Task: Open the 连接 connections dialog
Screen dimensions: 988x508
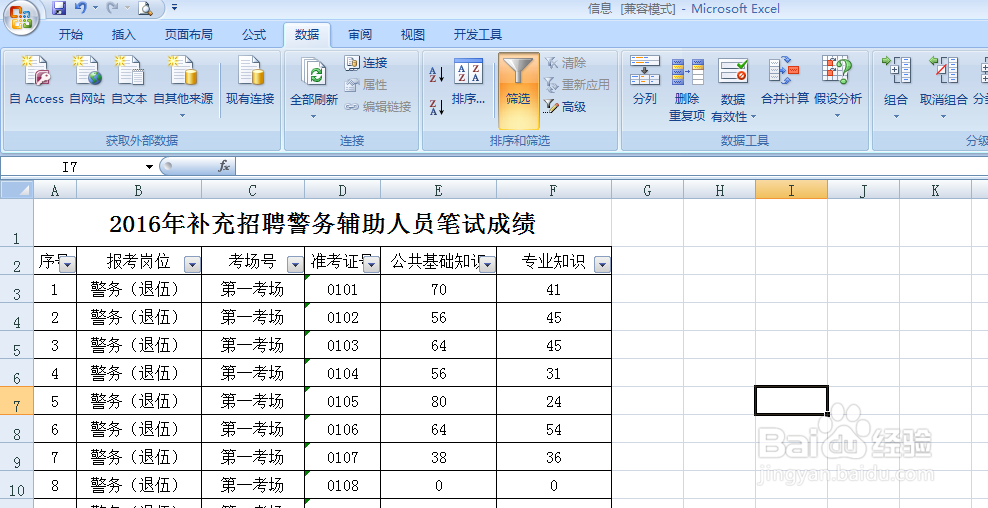Action: tap(366, 63)
